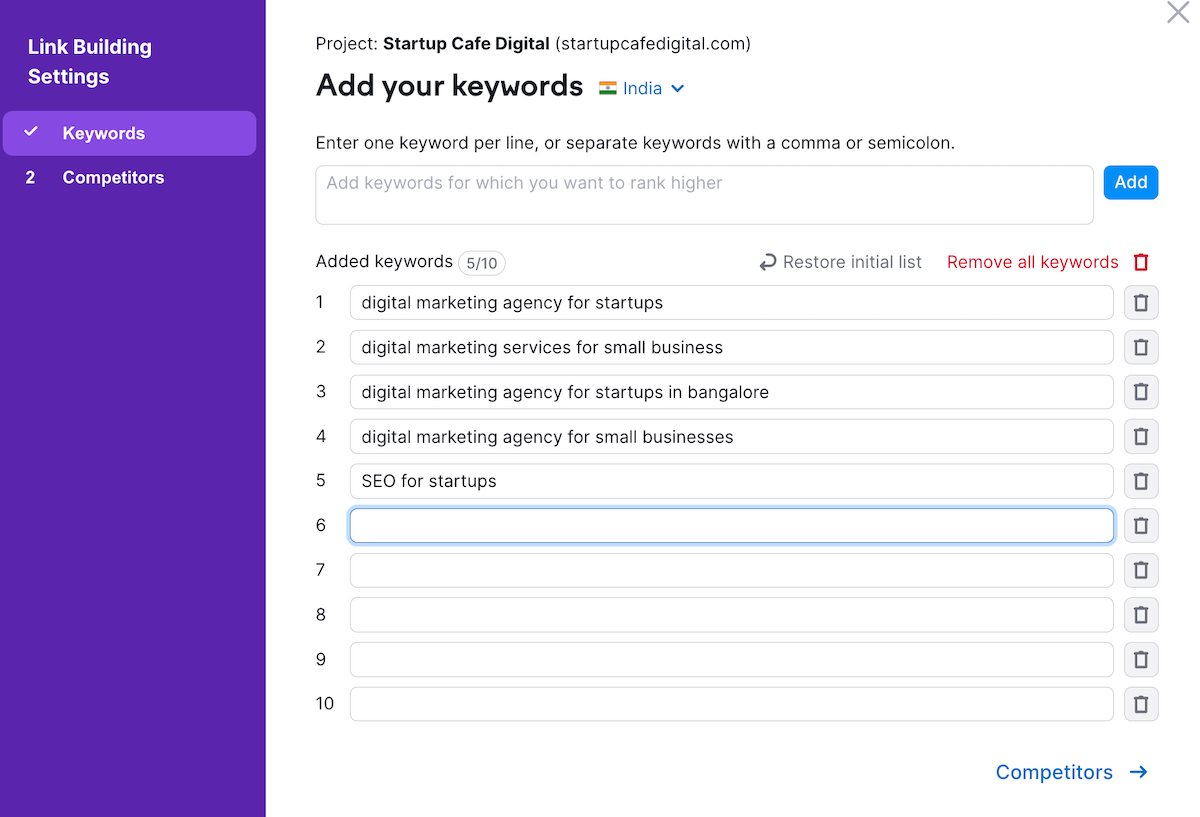
Task: Remove 'SEO for startups' via trash icon
Action: point(1141,481)
